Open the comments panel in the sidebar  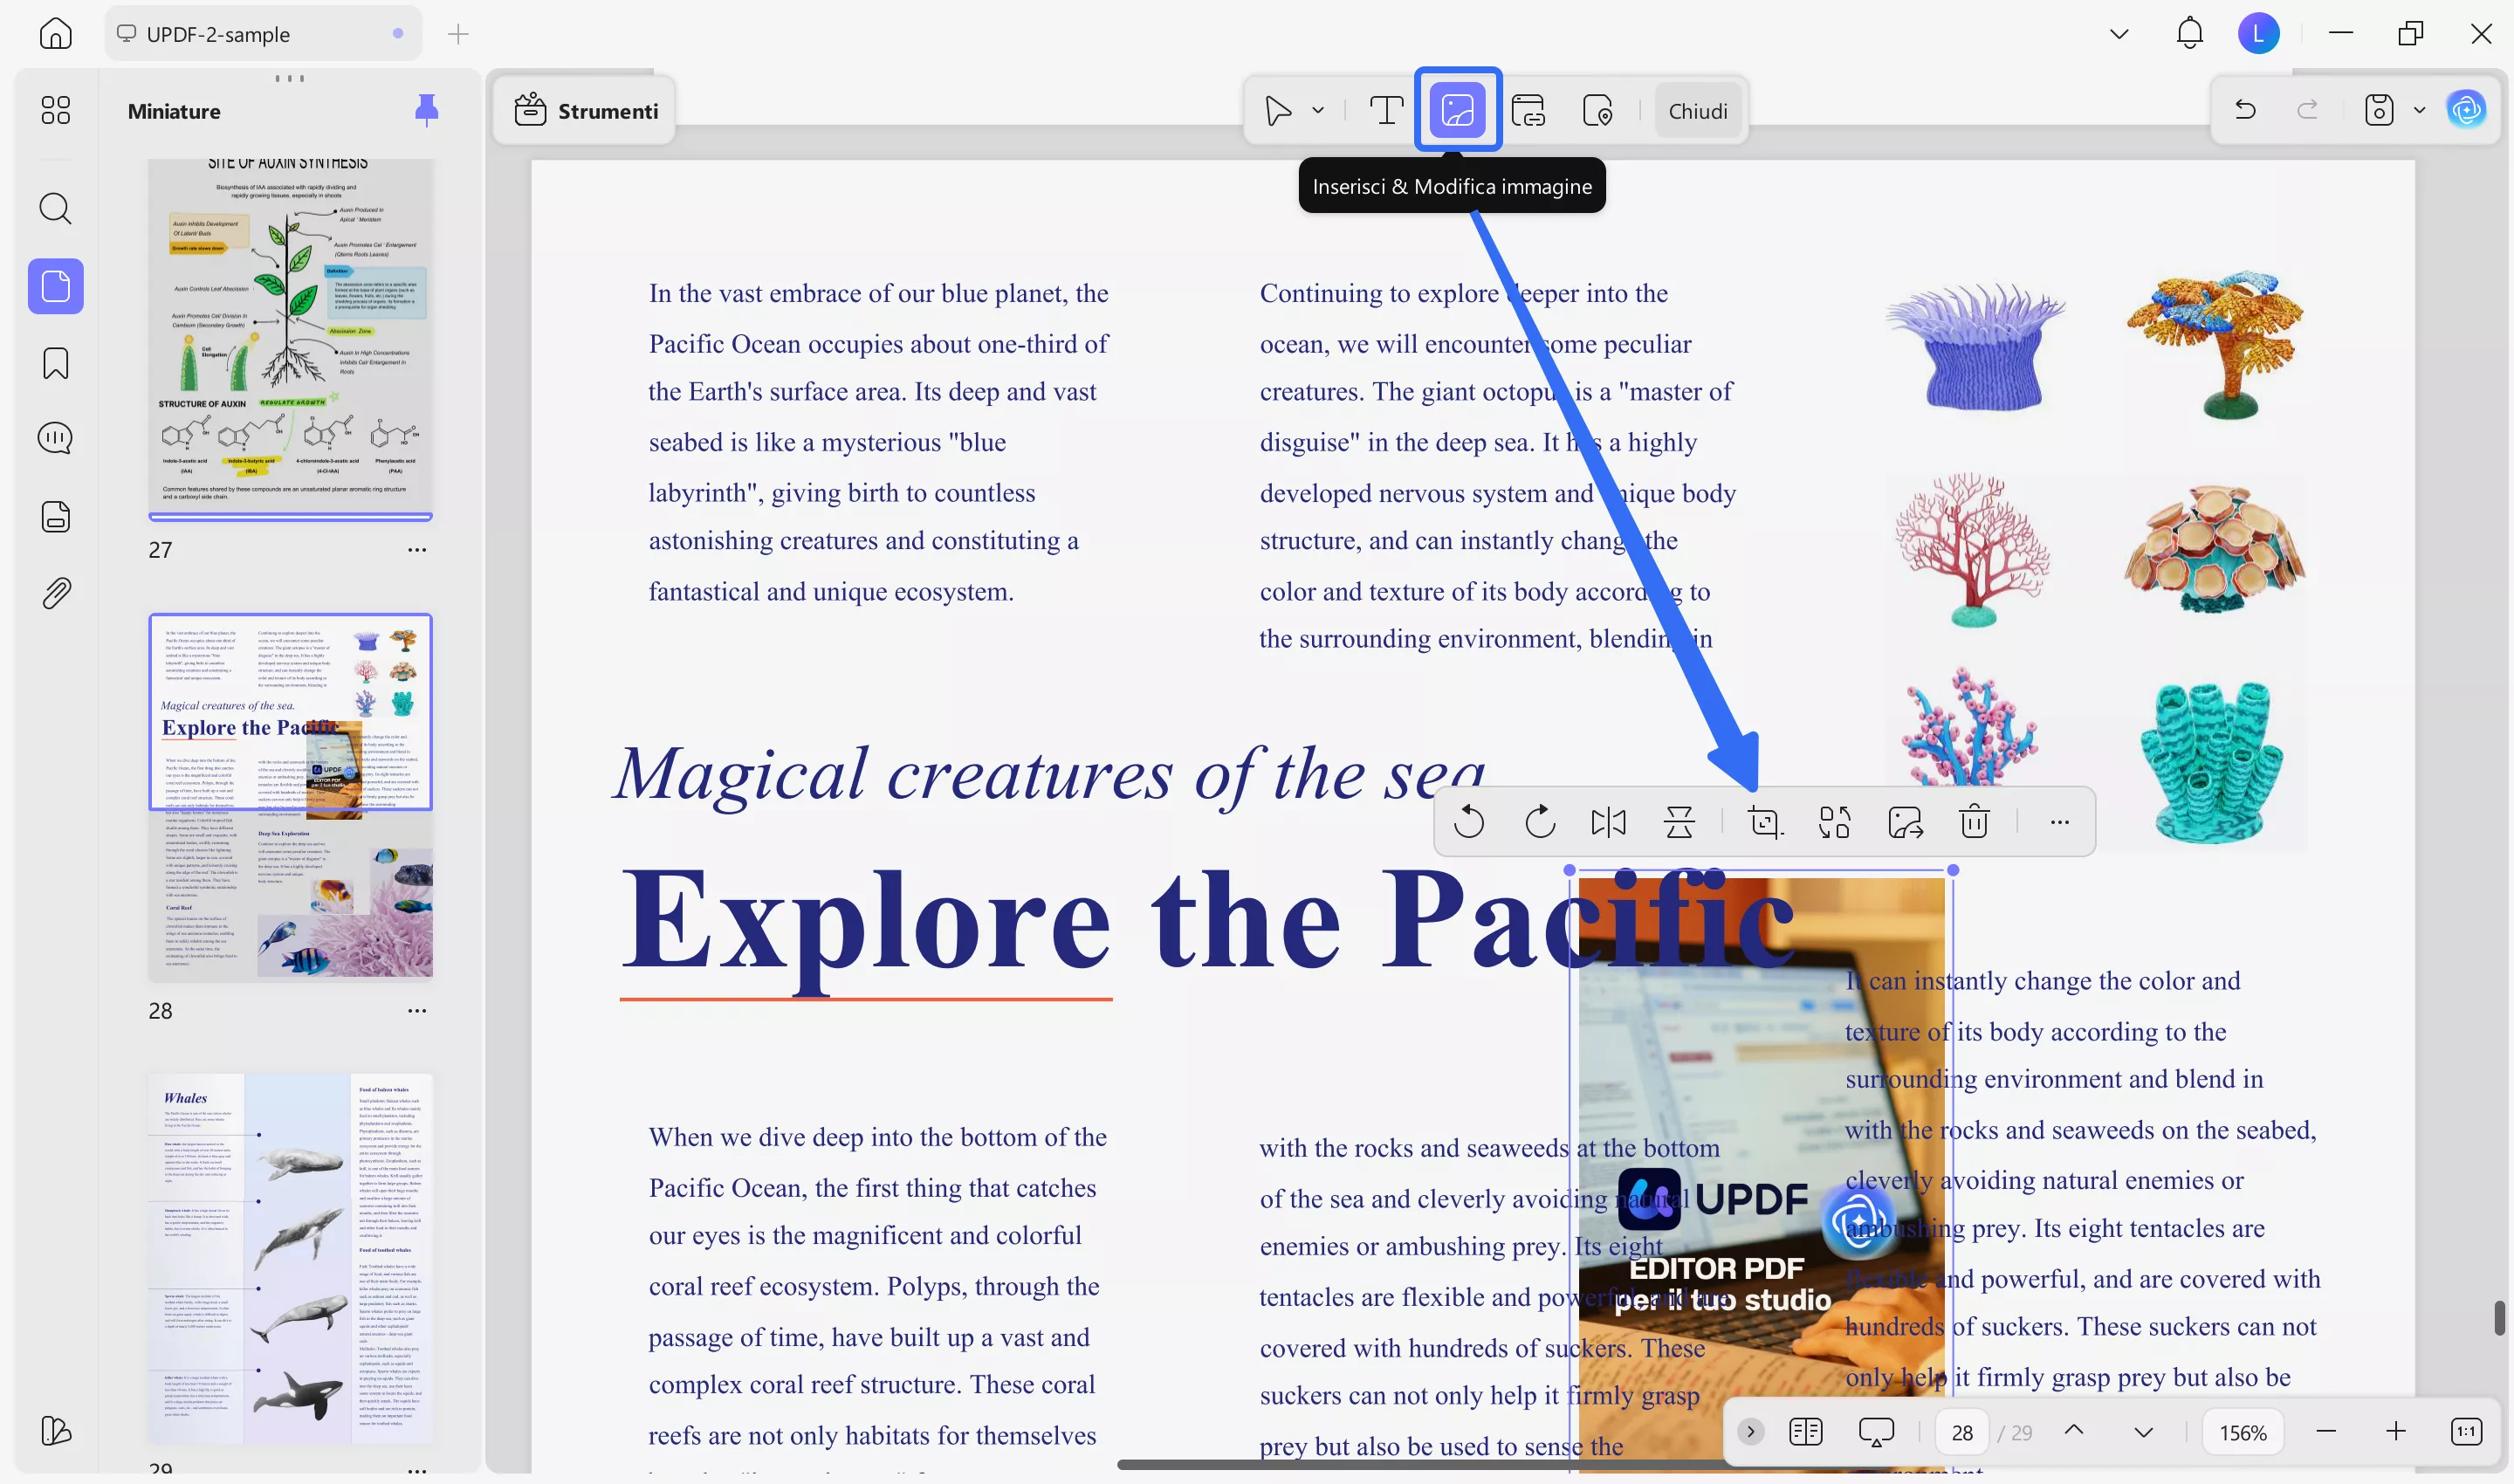pos(55,437)
